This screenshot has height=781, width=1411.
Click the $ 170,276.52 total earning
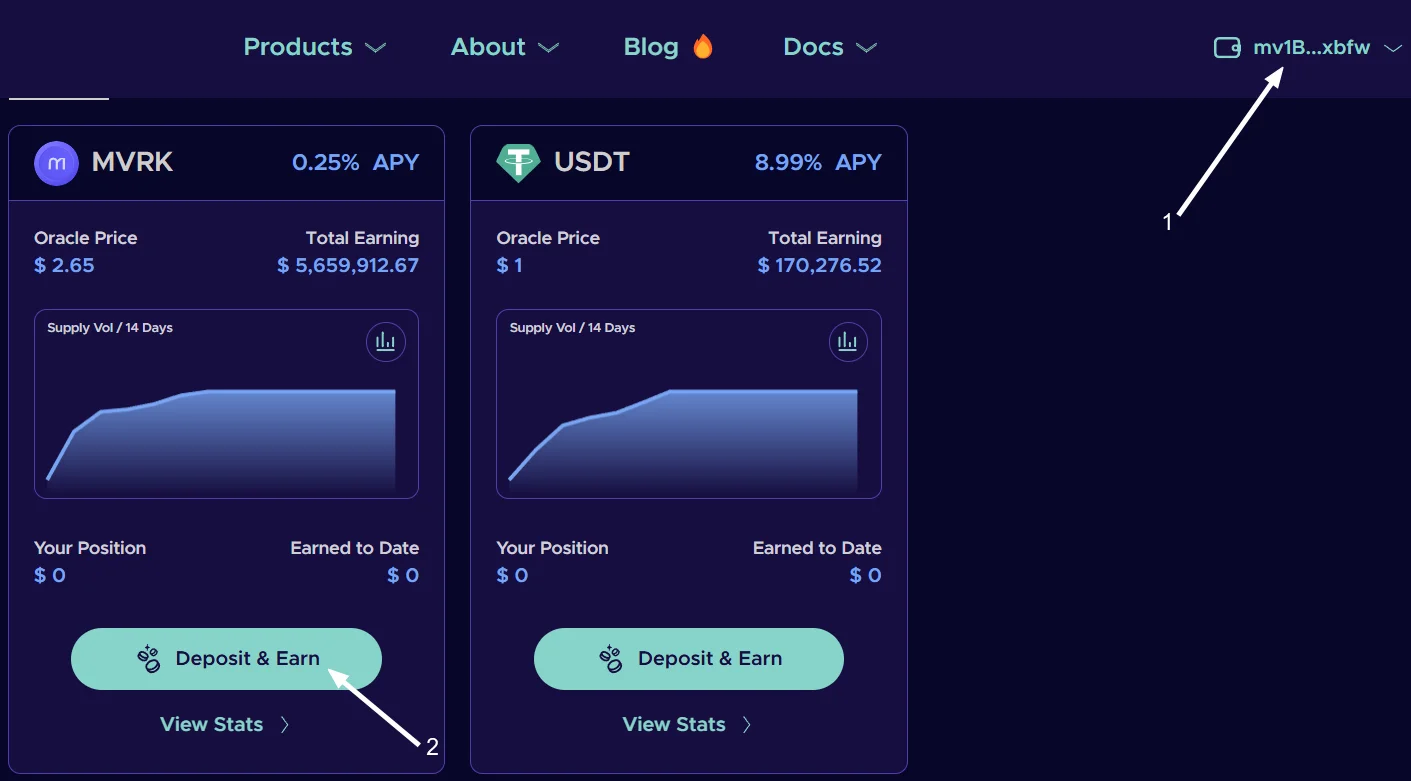[820, 265]
